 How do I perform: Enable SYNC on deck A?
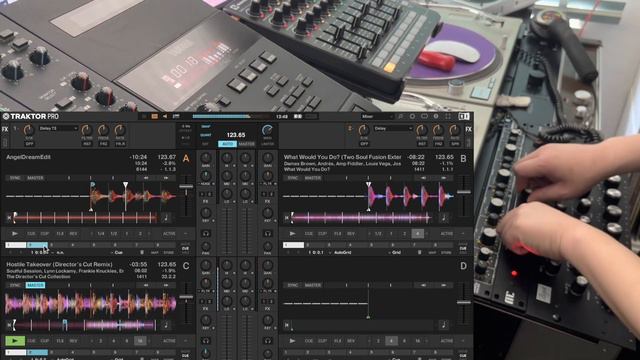[x=15, y=178]
